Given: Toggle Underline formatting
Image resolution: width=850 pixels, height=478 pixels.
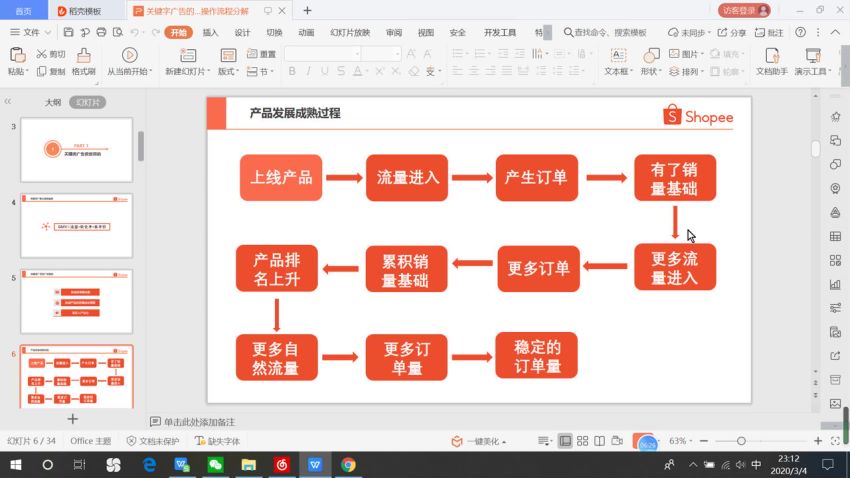Looking at the screenshot, I should [324, 71].
